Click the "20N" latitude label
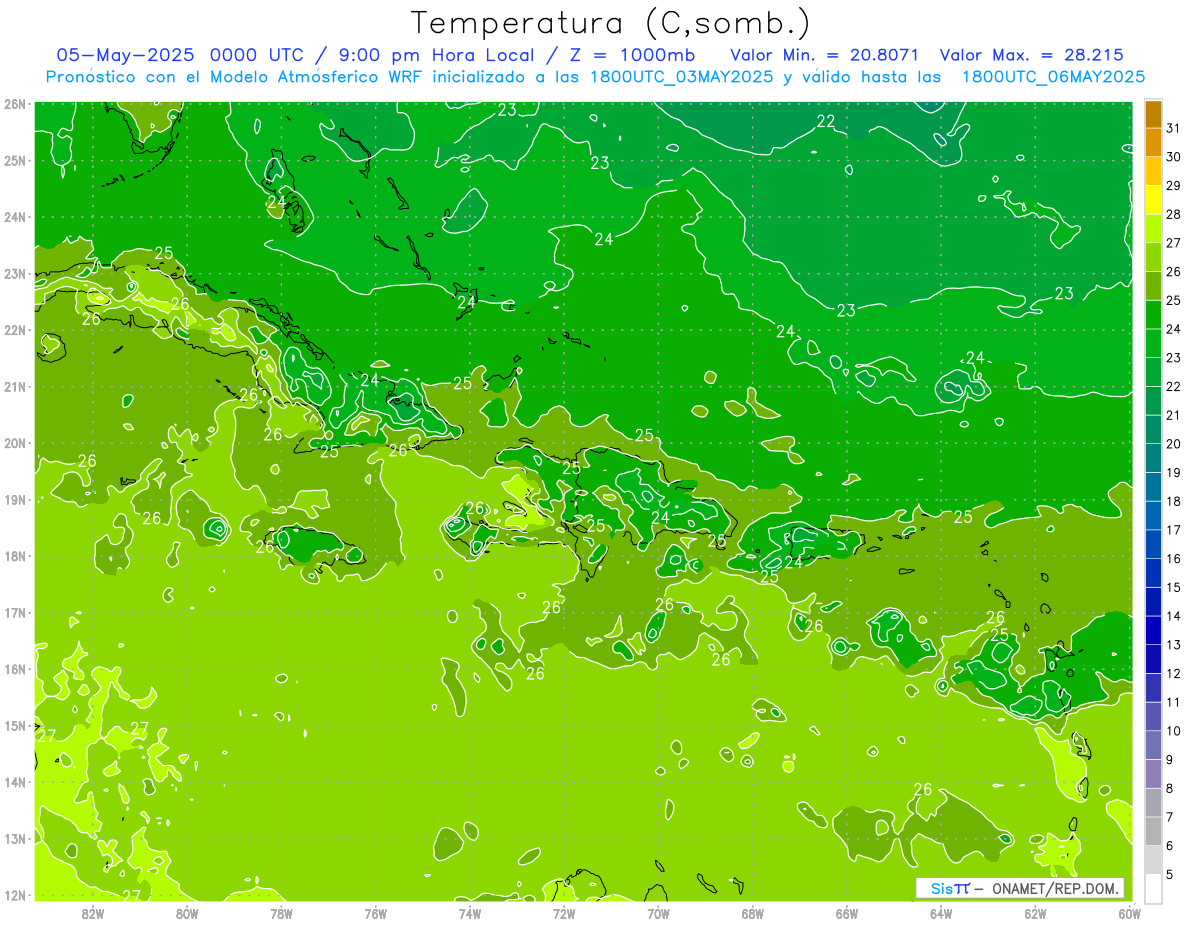The height and width of the screenshot is (927, 1200). coord(15,443)
